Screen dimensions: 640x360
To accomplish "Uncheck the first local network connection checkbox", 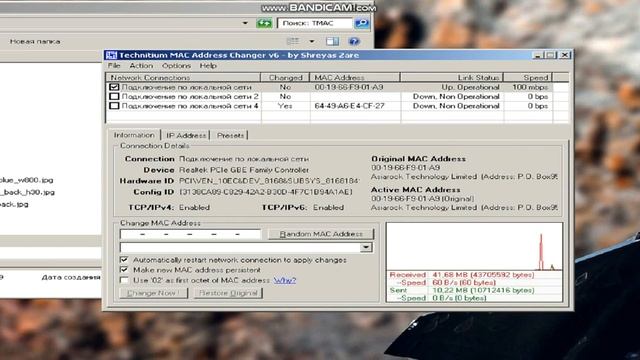I will (114, 87).
